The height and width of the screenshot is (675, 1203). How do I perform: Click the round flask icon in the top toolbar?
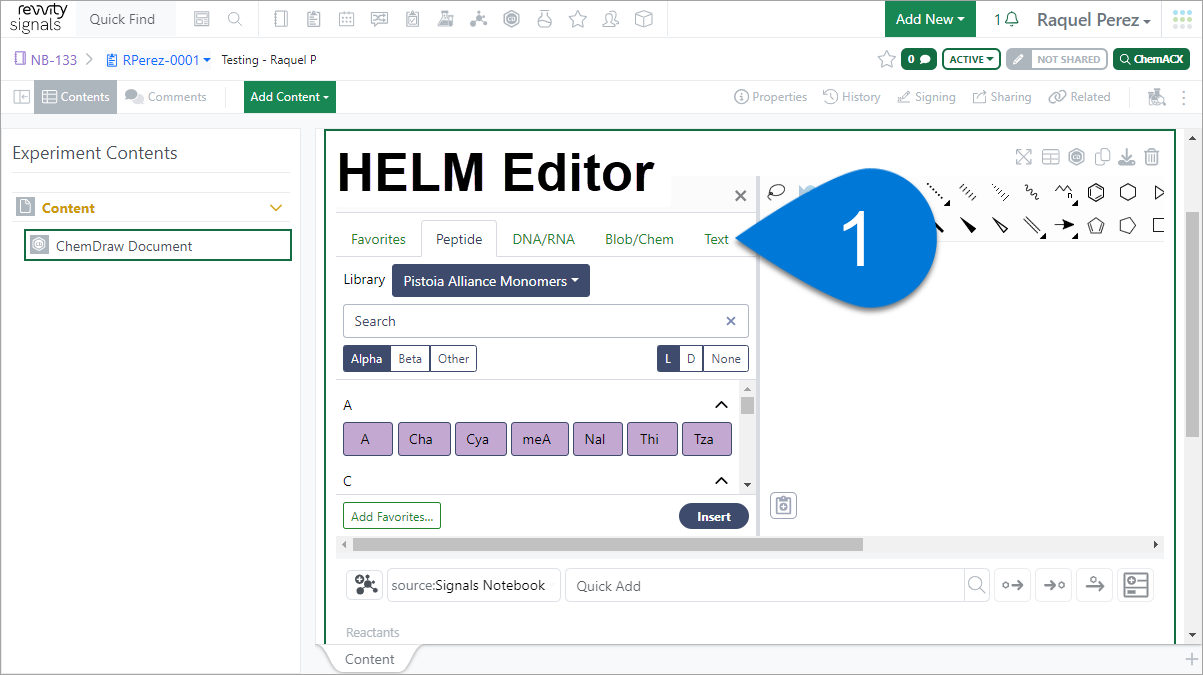[x=544, y=19]
